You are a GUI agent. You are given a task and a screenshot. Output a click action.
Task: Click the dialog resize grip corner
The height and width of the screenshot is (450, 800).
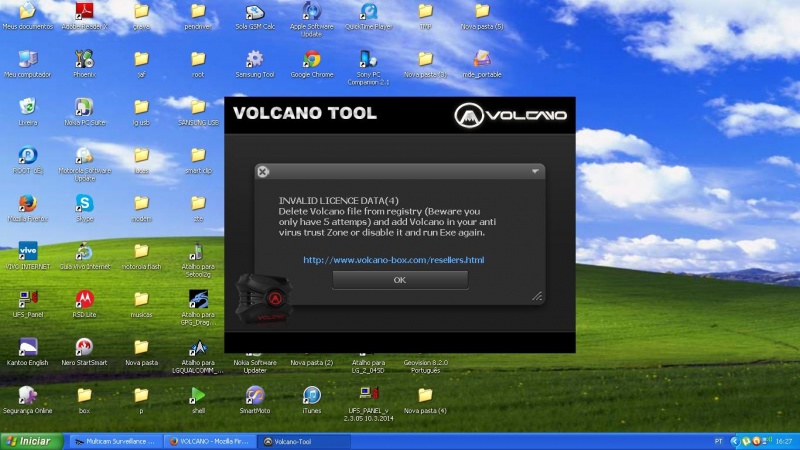[x=537, y=296]
